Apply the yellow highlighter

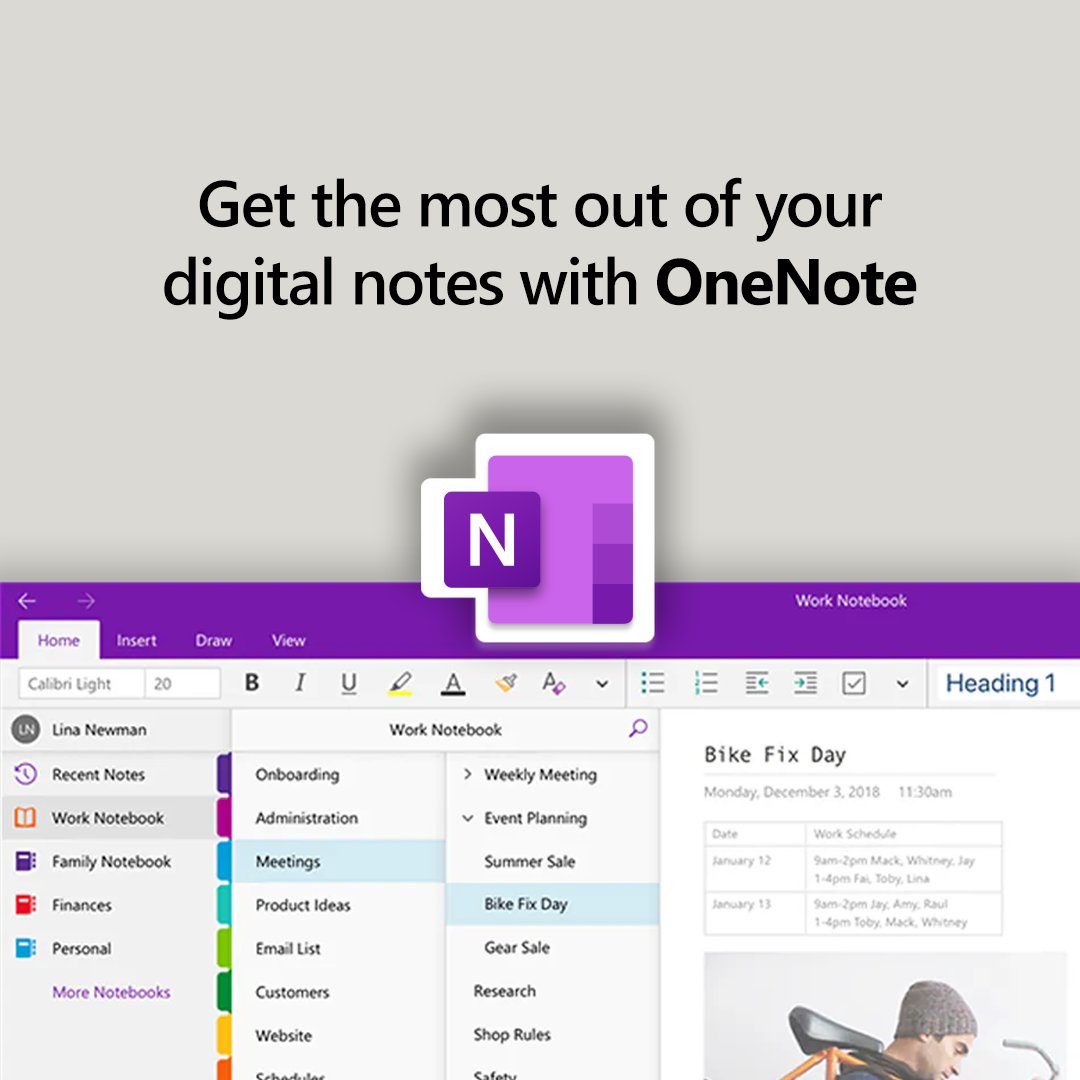point(400,683)
